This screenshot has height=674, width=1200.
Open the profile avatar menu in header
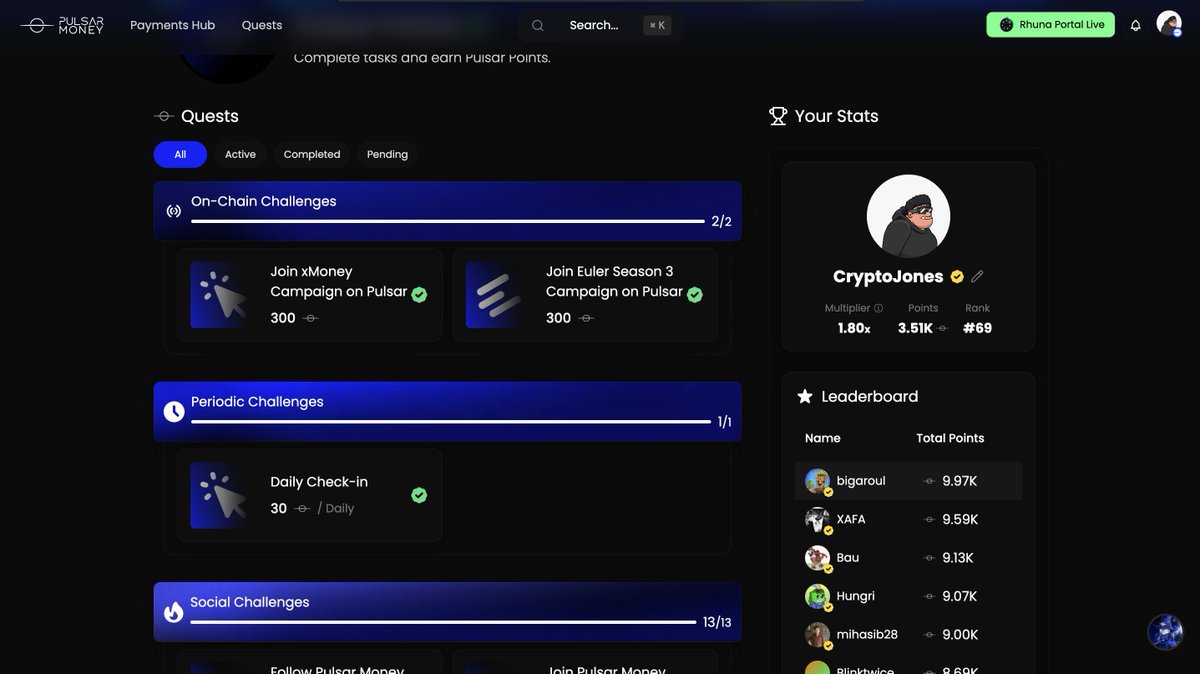pyautogui.click(x=1169, y=24)
